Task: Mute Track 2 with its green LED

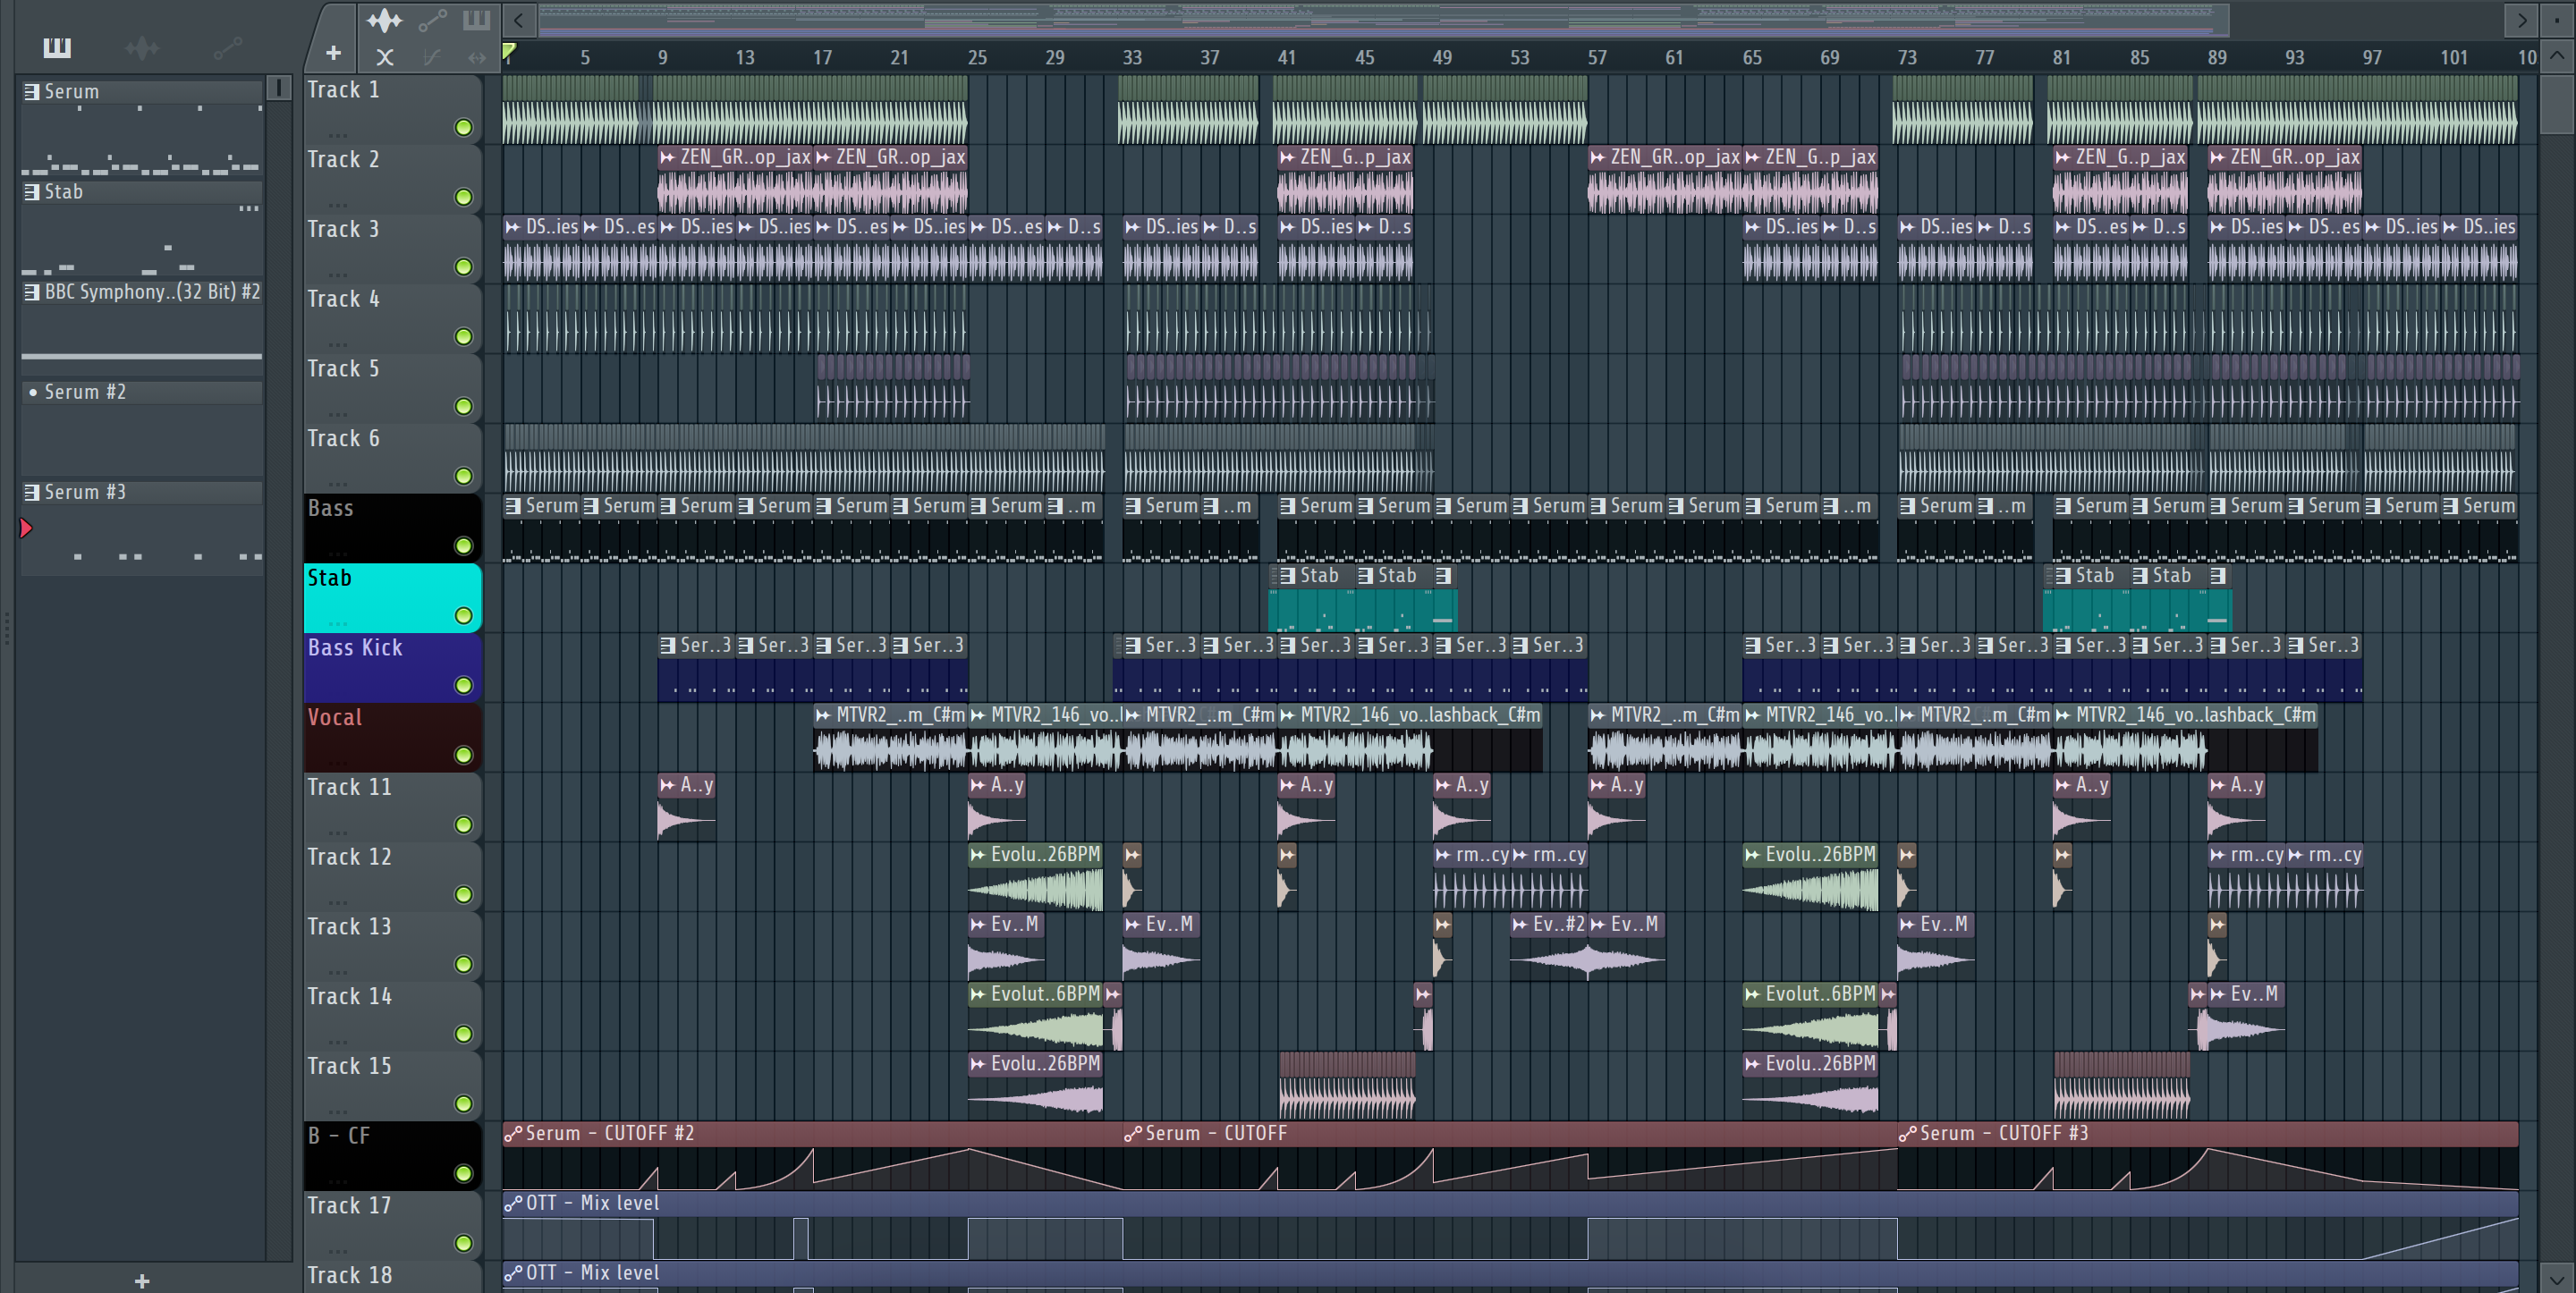Action: pyautogui.click(x=463, y=197)
